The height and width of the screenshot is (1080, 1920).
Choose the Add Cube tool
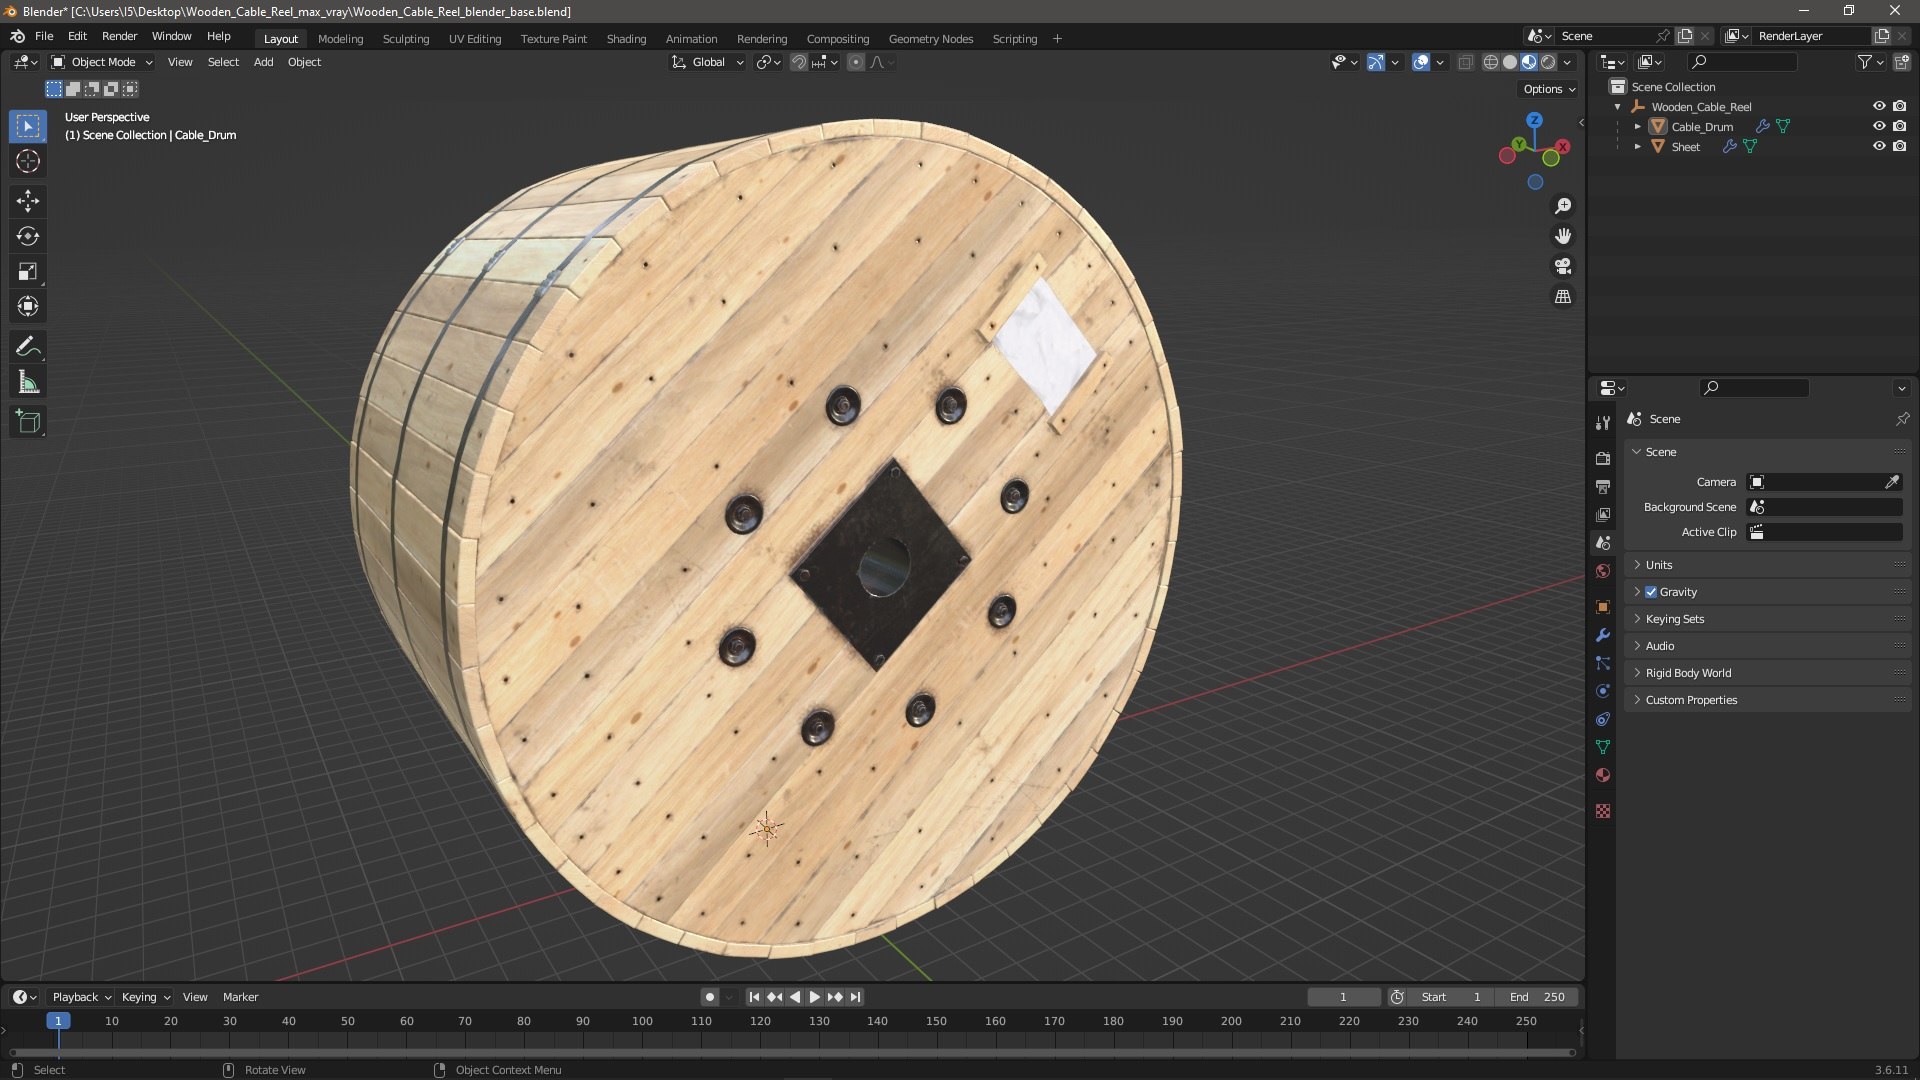[28, 422]
